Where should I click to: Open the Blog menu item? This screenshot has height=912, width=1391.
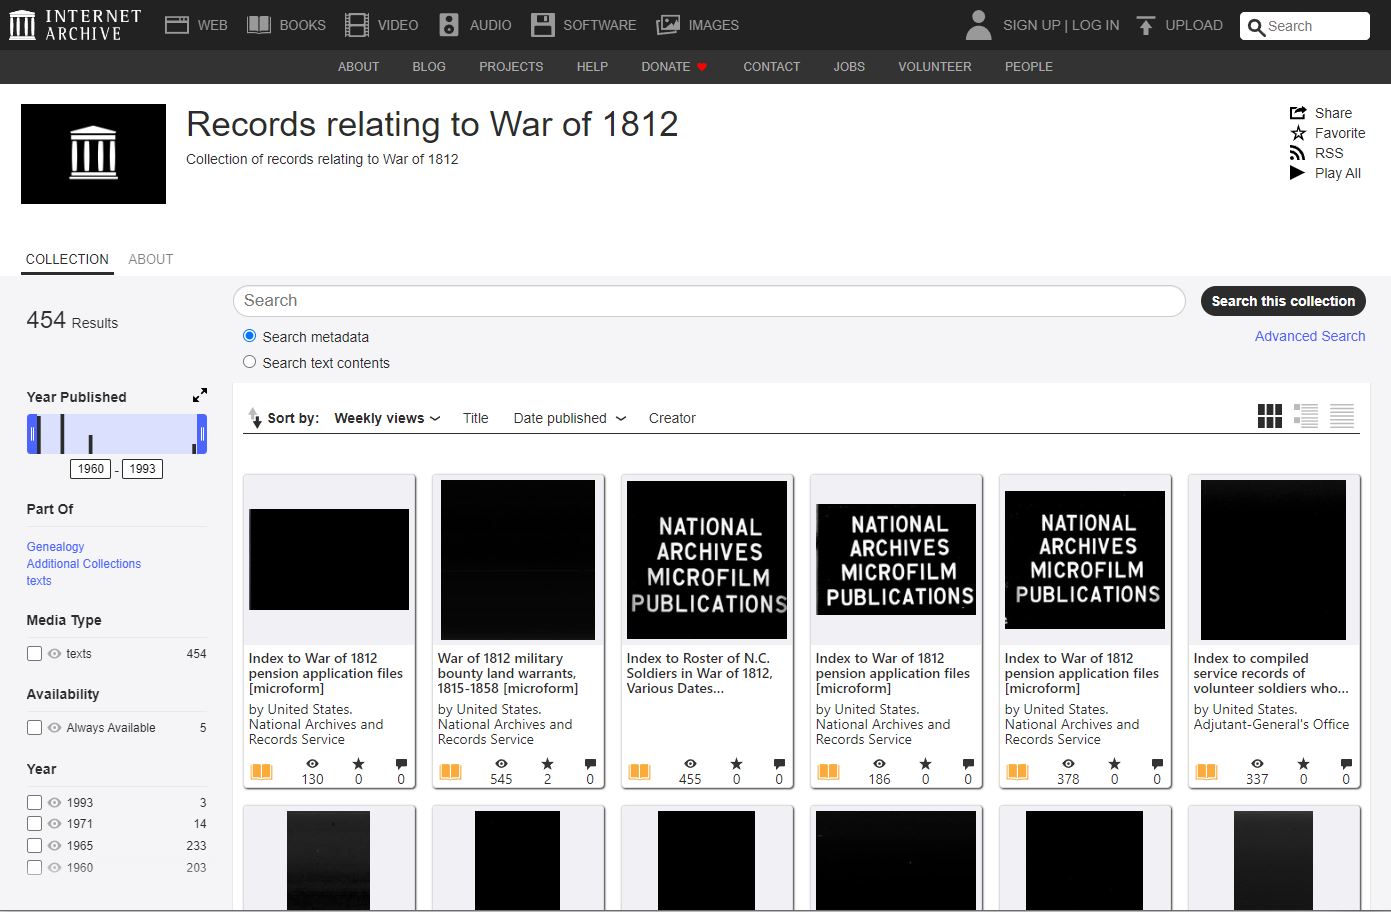(429, 67)
